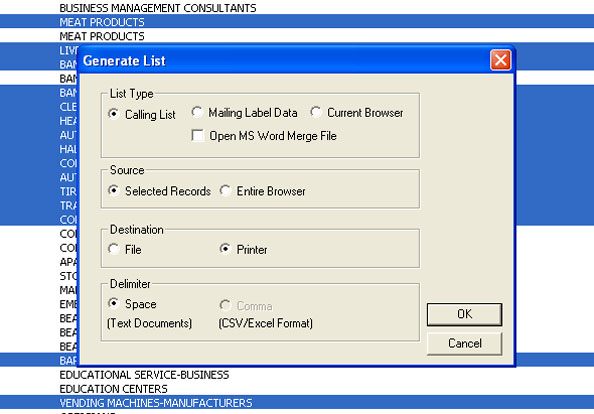
Task: Close the Generate List dialog
Action: click(x=500, y=60)
